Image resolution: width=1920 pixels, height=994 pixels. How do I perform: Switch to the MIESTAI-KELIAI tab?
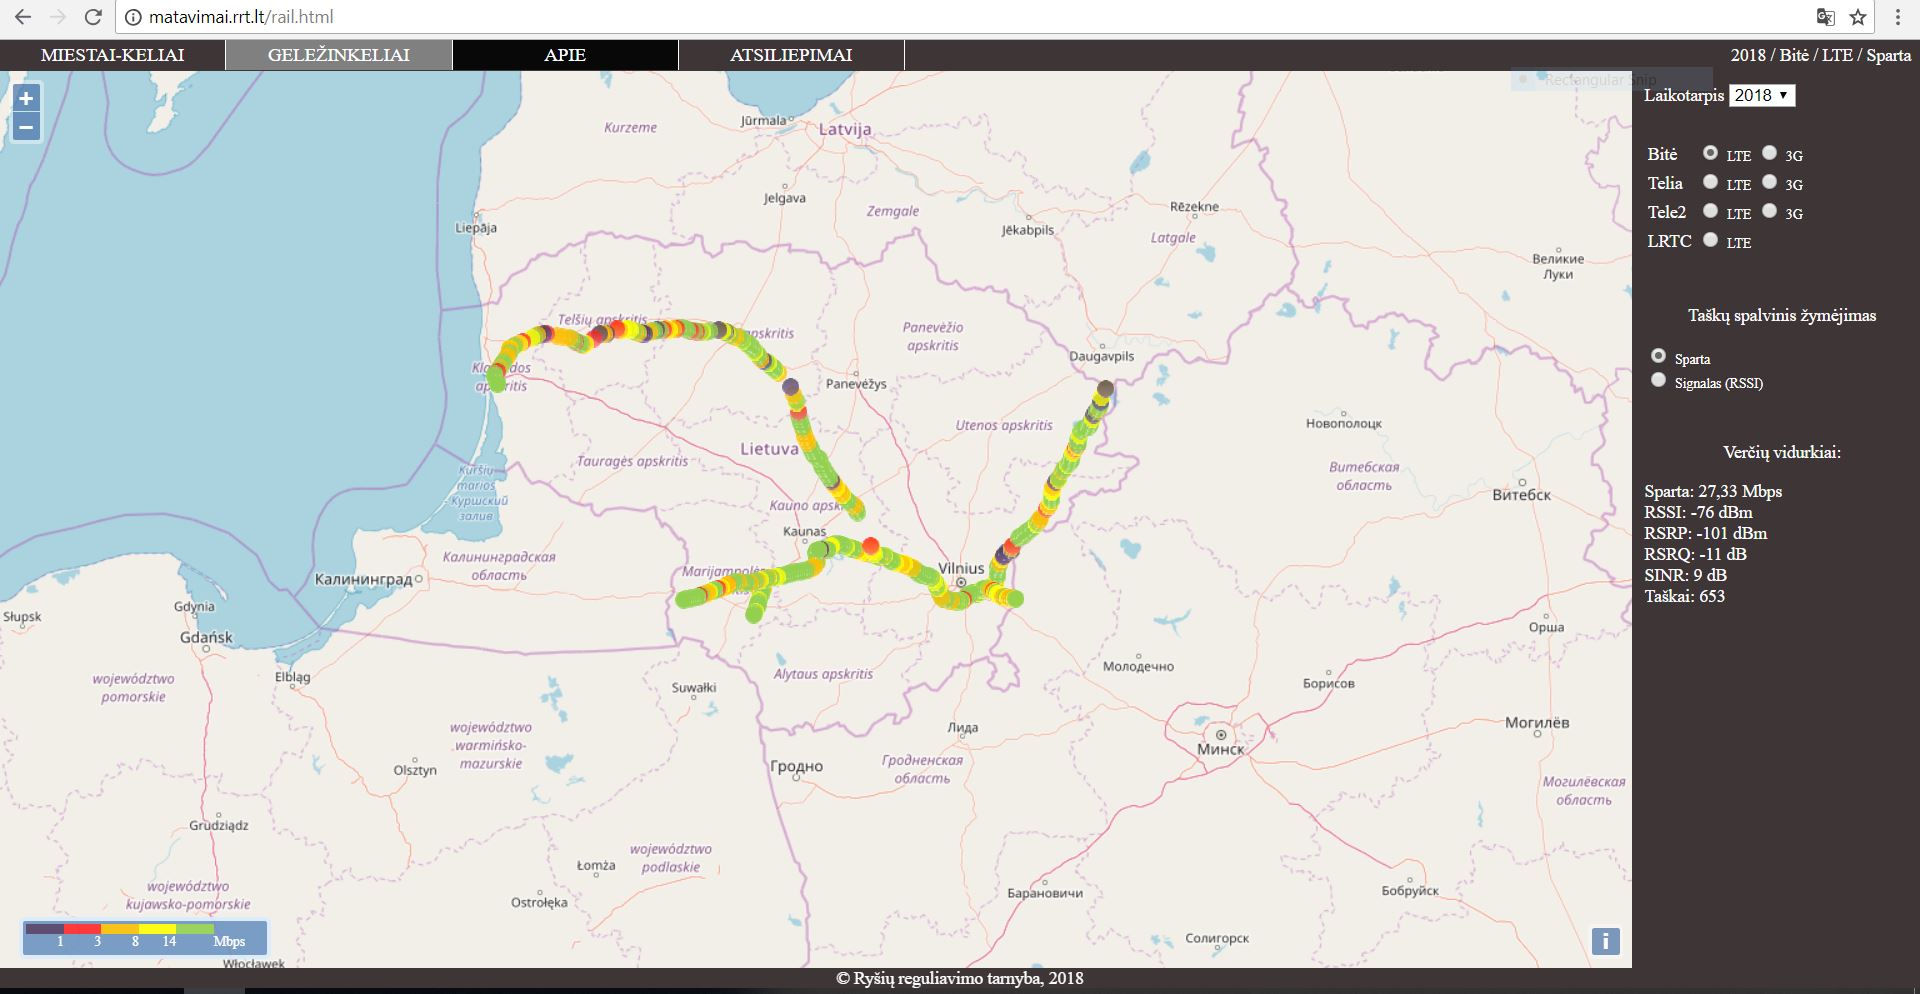pos(113,55)
